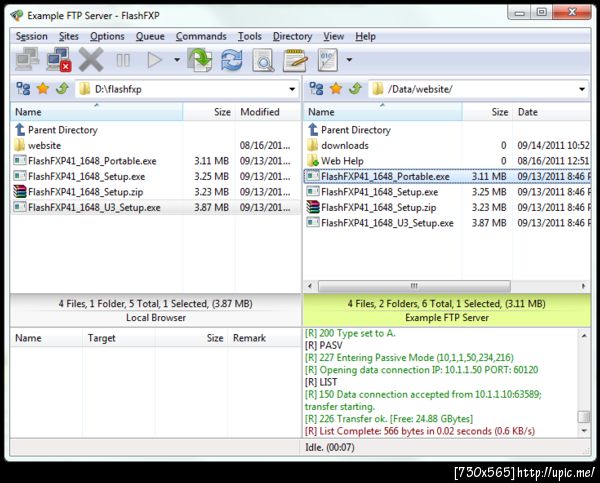Viewport: 600px width, 483px height.
Task: Click log pane scroll up arrow
Action: (584, 336)
